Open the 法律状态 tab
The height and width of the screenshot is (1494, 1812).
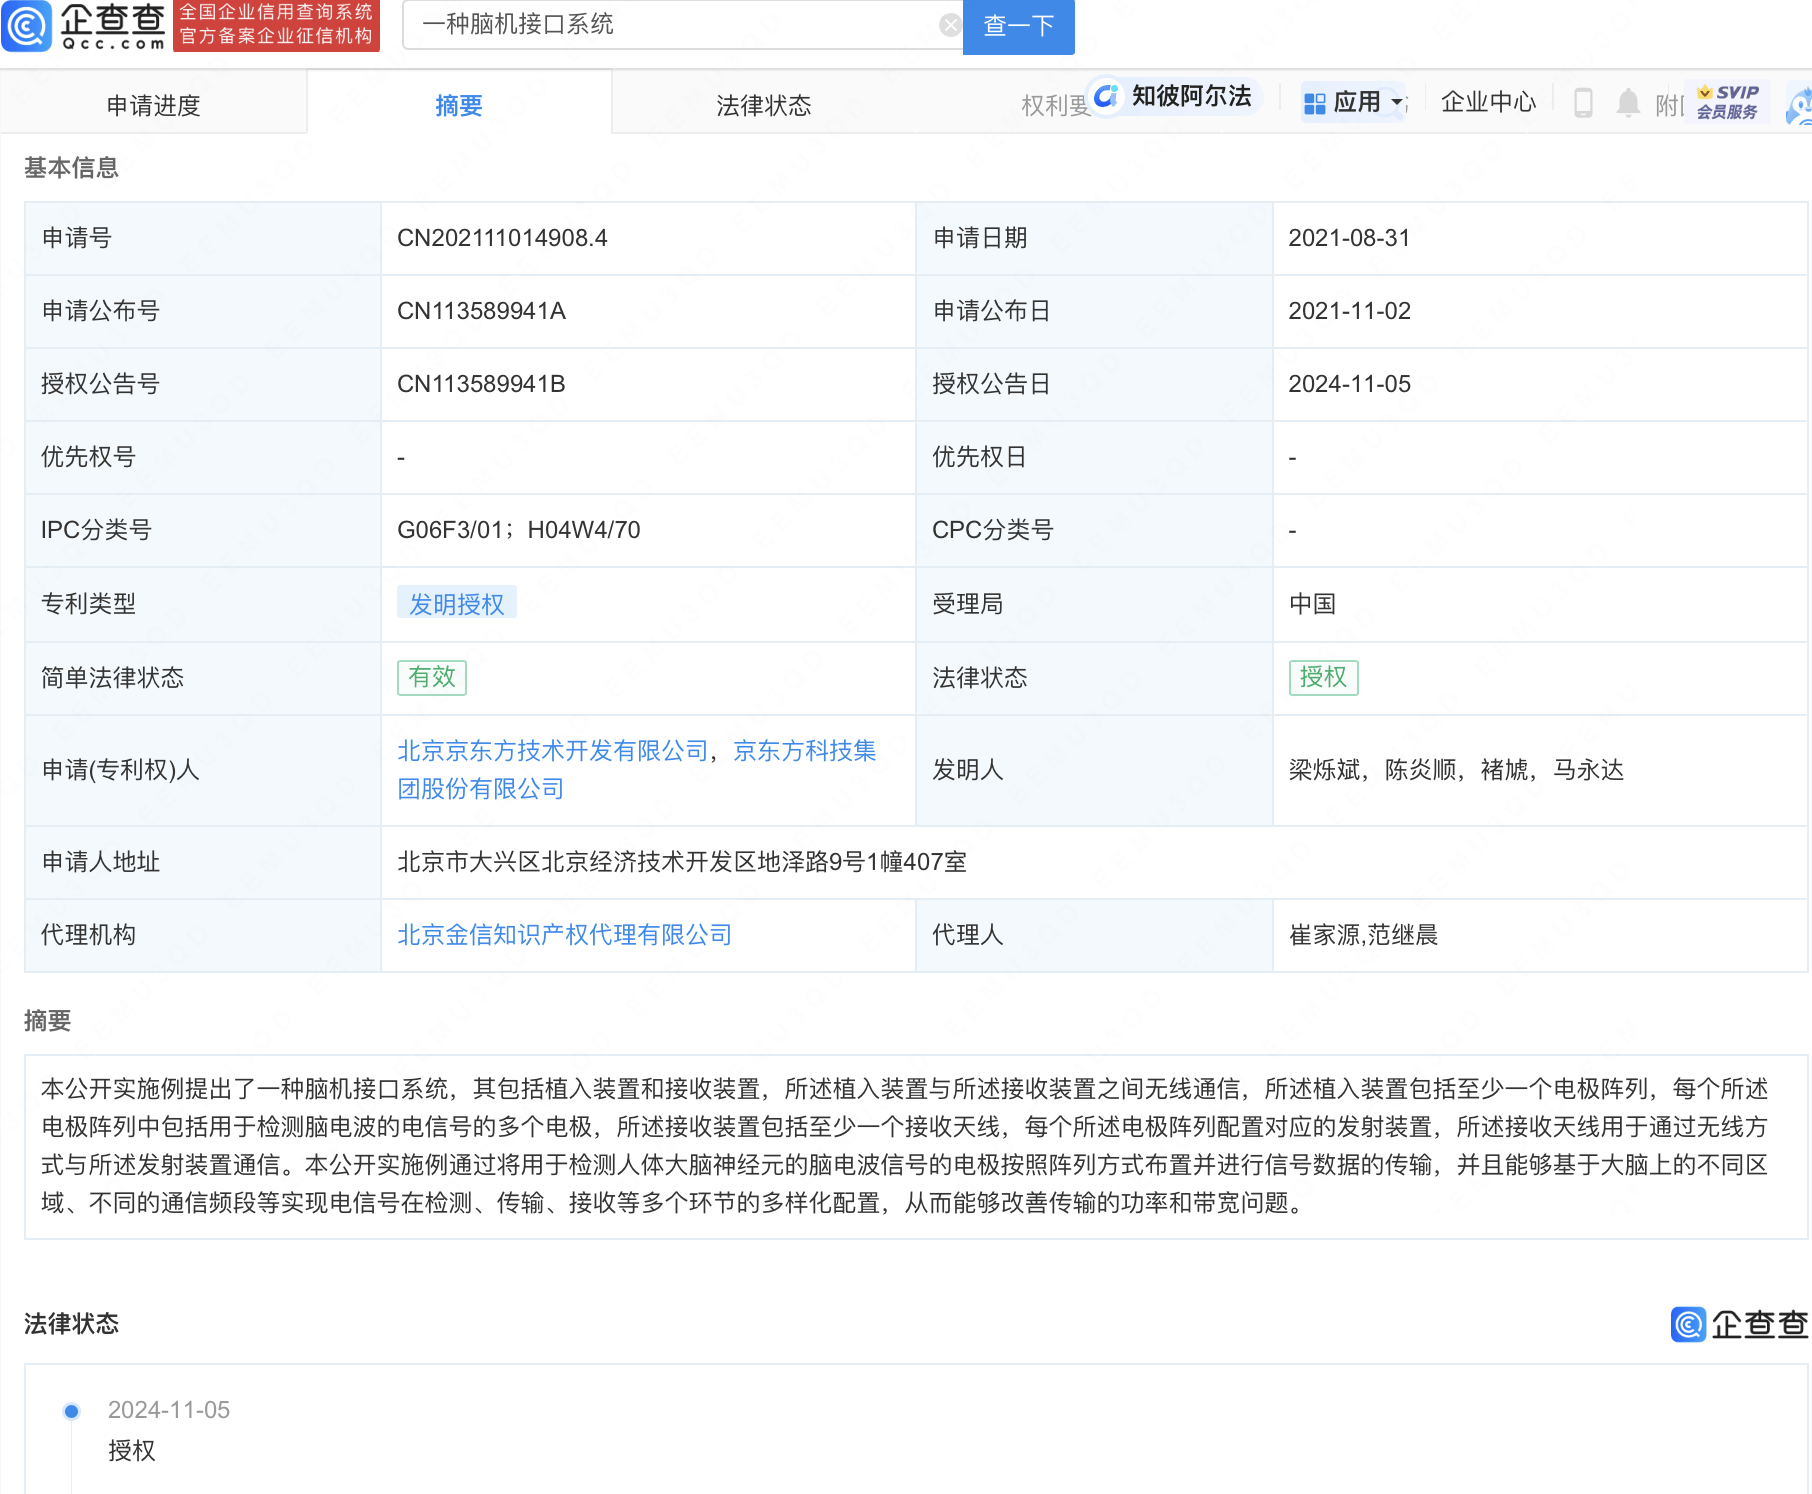tap(763, 105)
